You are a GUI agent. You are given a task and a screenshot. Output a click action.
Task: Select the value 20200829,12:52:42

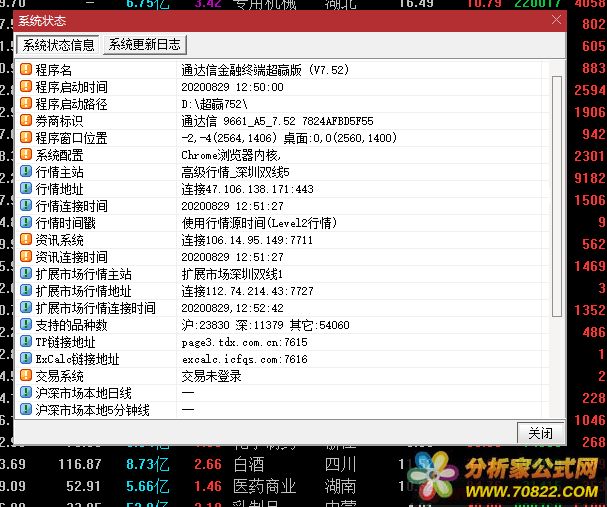[232, 308]
